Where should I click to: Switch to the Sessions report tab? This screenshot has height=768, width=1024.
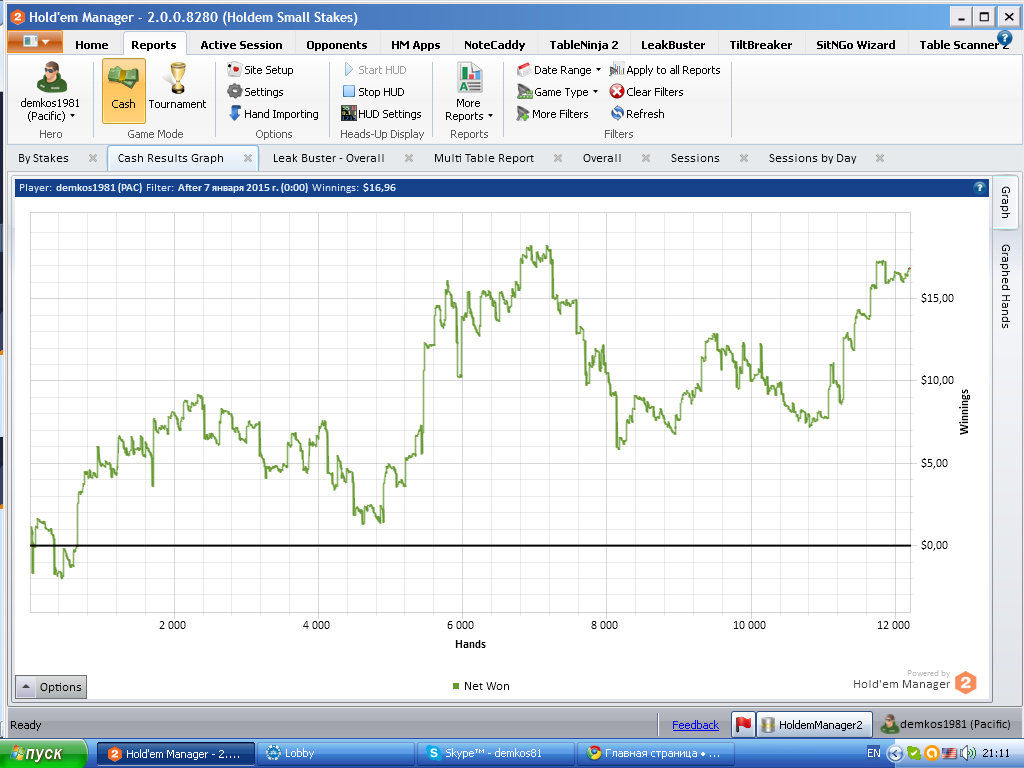(695, 158)
